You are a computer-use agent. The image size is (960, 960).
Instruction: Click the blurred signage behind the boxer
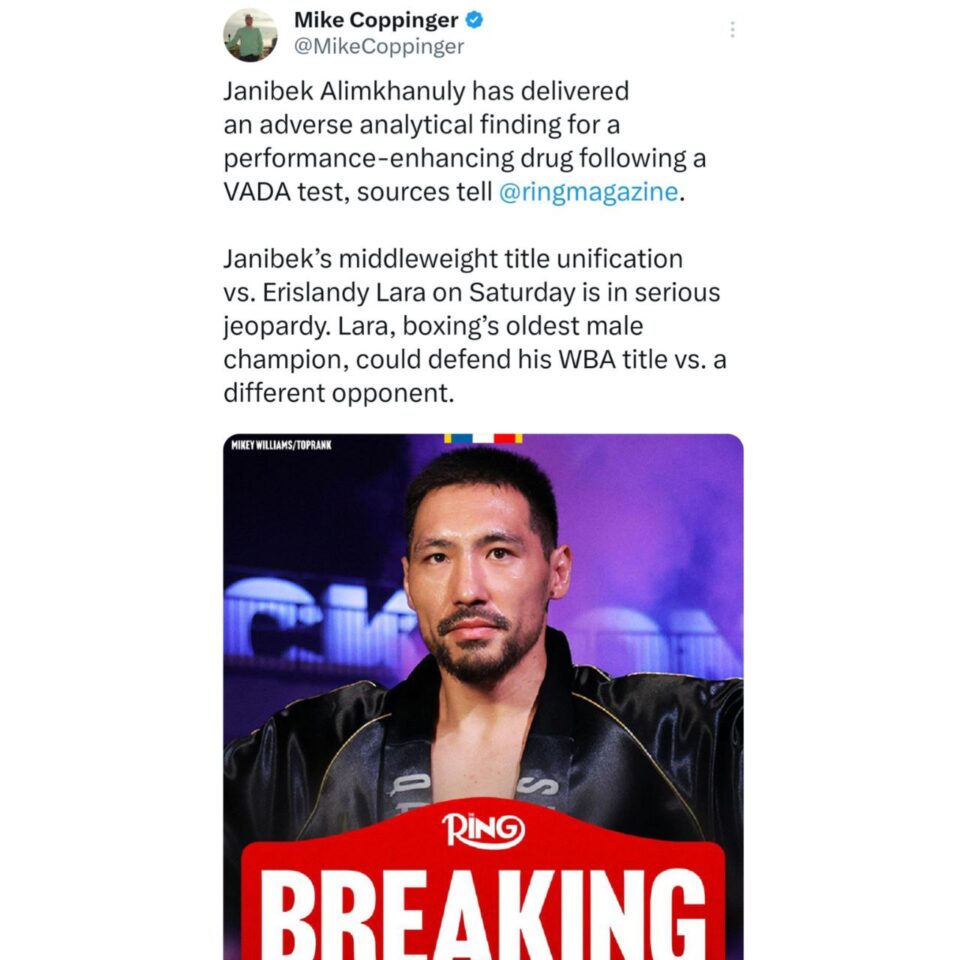pyautogui.click(x=319, y=618)
